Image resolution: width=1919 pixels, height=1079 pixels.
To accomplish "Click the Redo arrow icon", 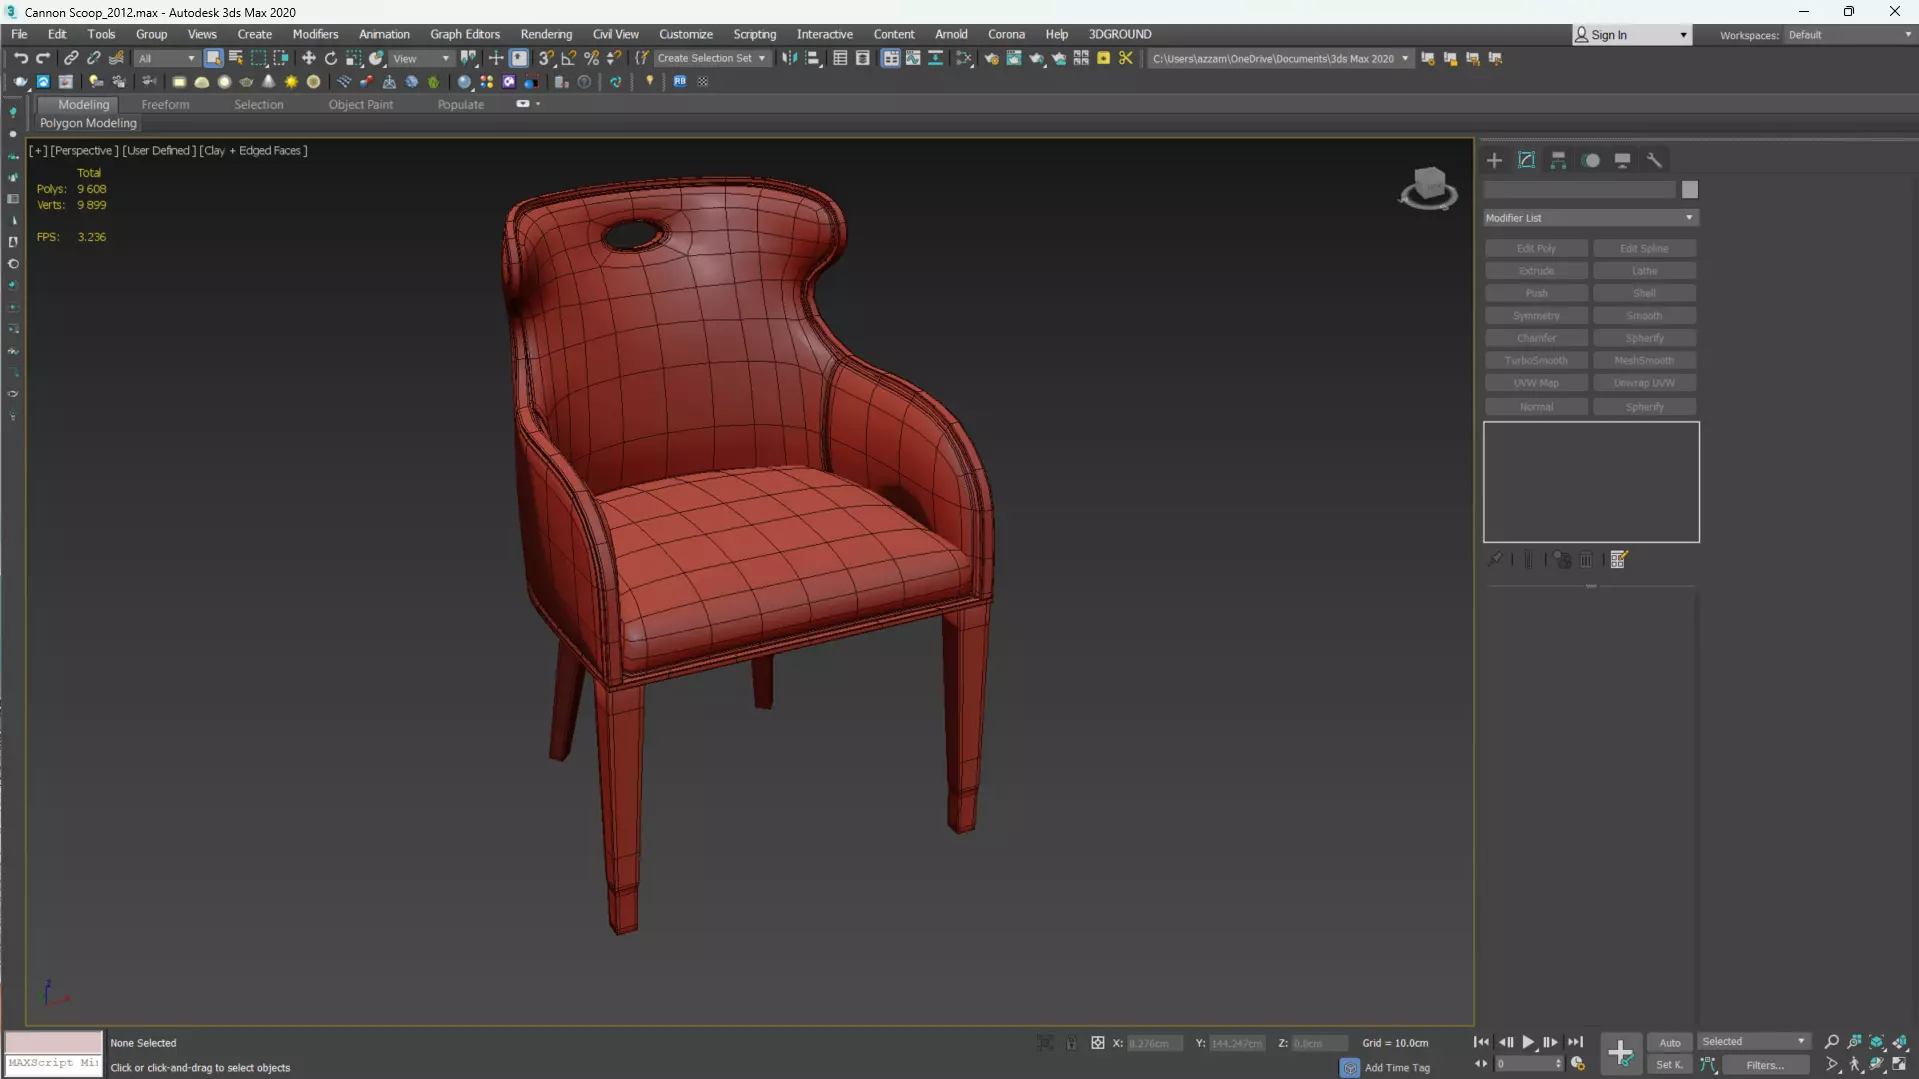I will point(43,58).
